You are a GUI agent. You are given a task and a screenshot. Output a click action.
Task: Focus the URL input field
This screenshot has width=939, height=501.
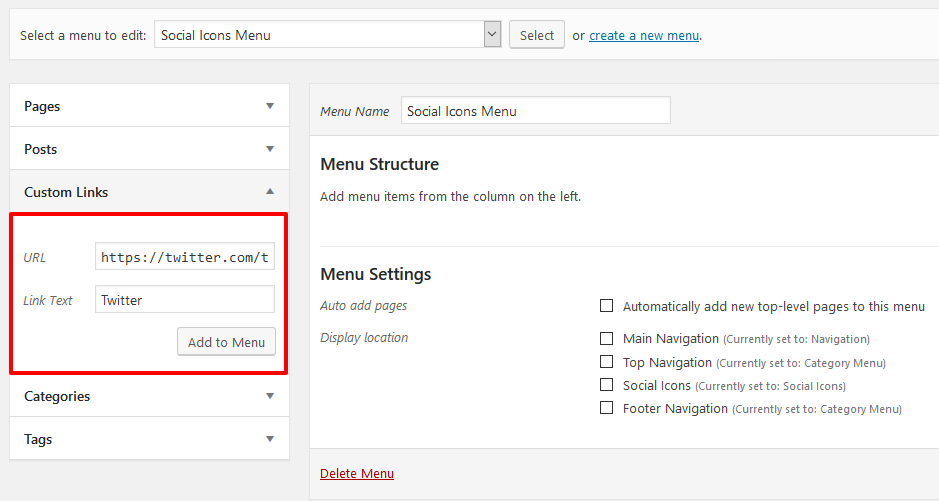(x=185, y=257)
